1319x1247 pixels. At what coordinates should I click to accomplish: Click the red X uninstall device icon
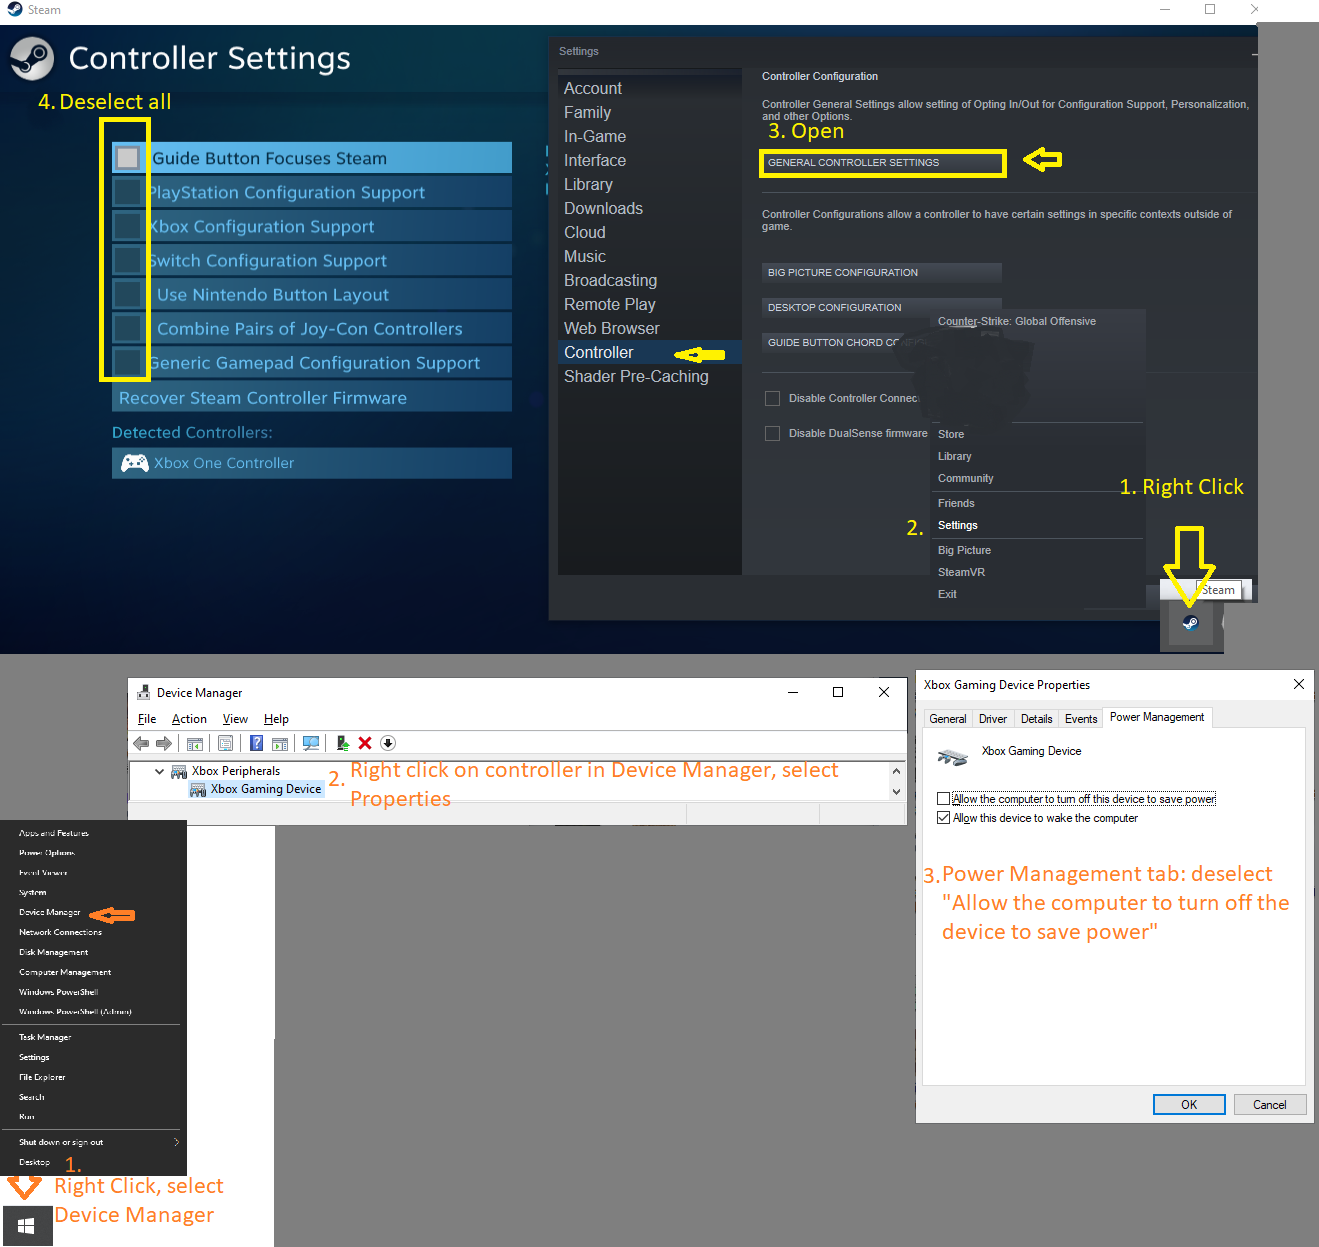(365, 743)
